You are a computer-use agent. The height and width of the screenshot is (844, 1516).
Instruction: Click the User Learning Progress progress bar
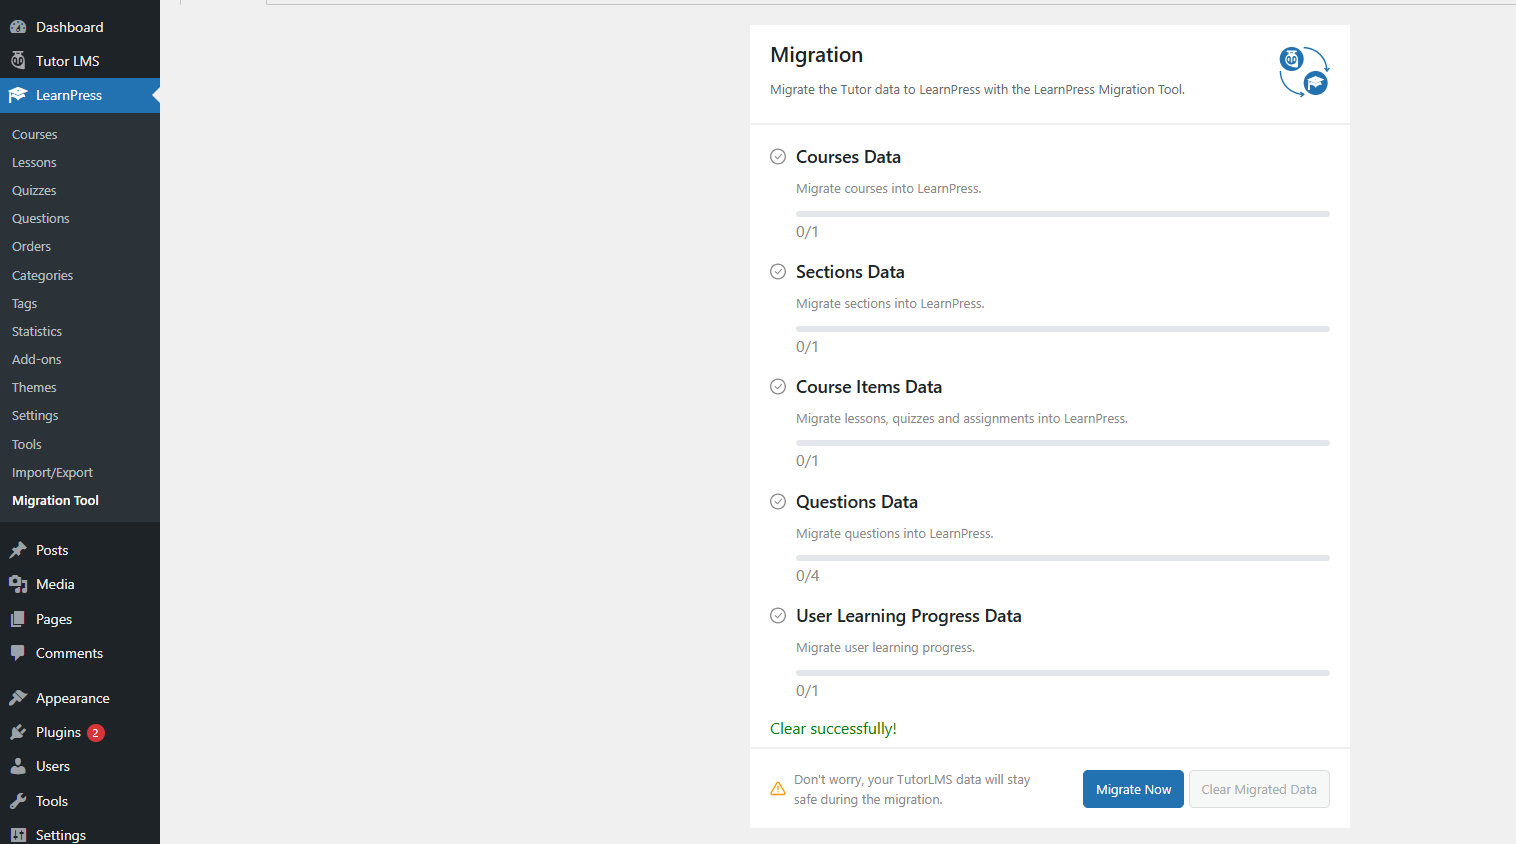click(x=1063, y=673)
